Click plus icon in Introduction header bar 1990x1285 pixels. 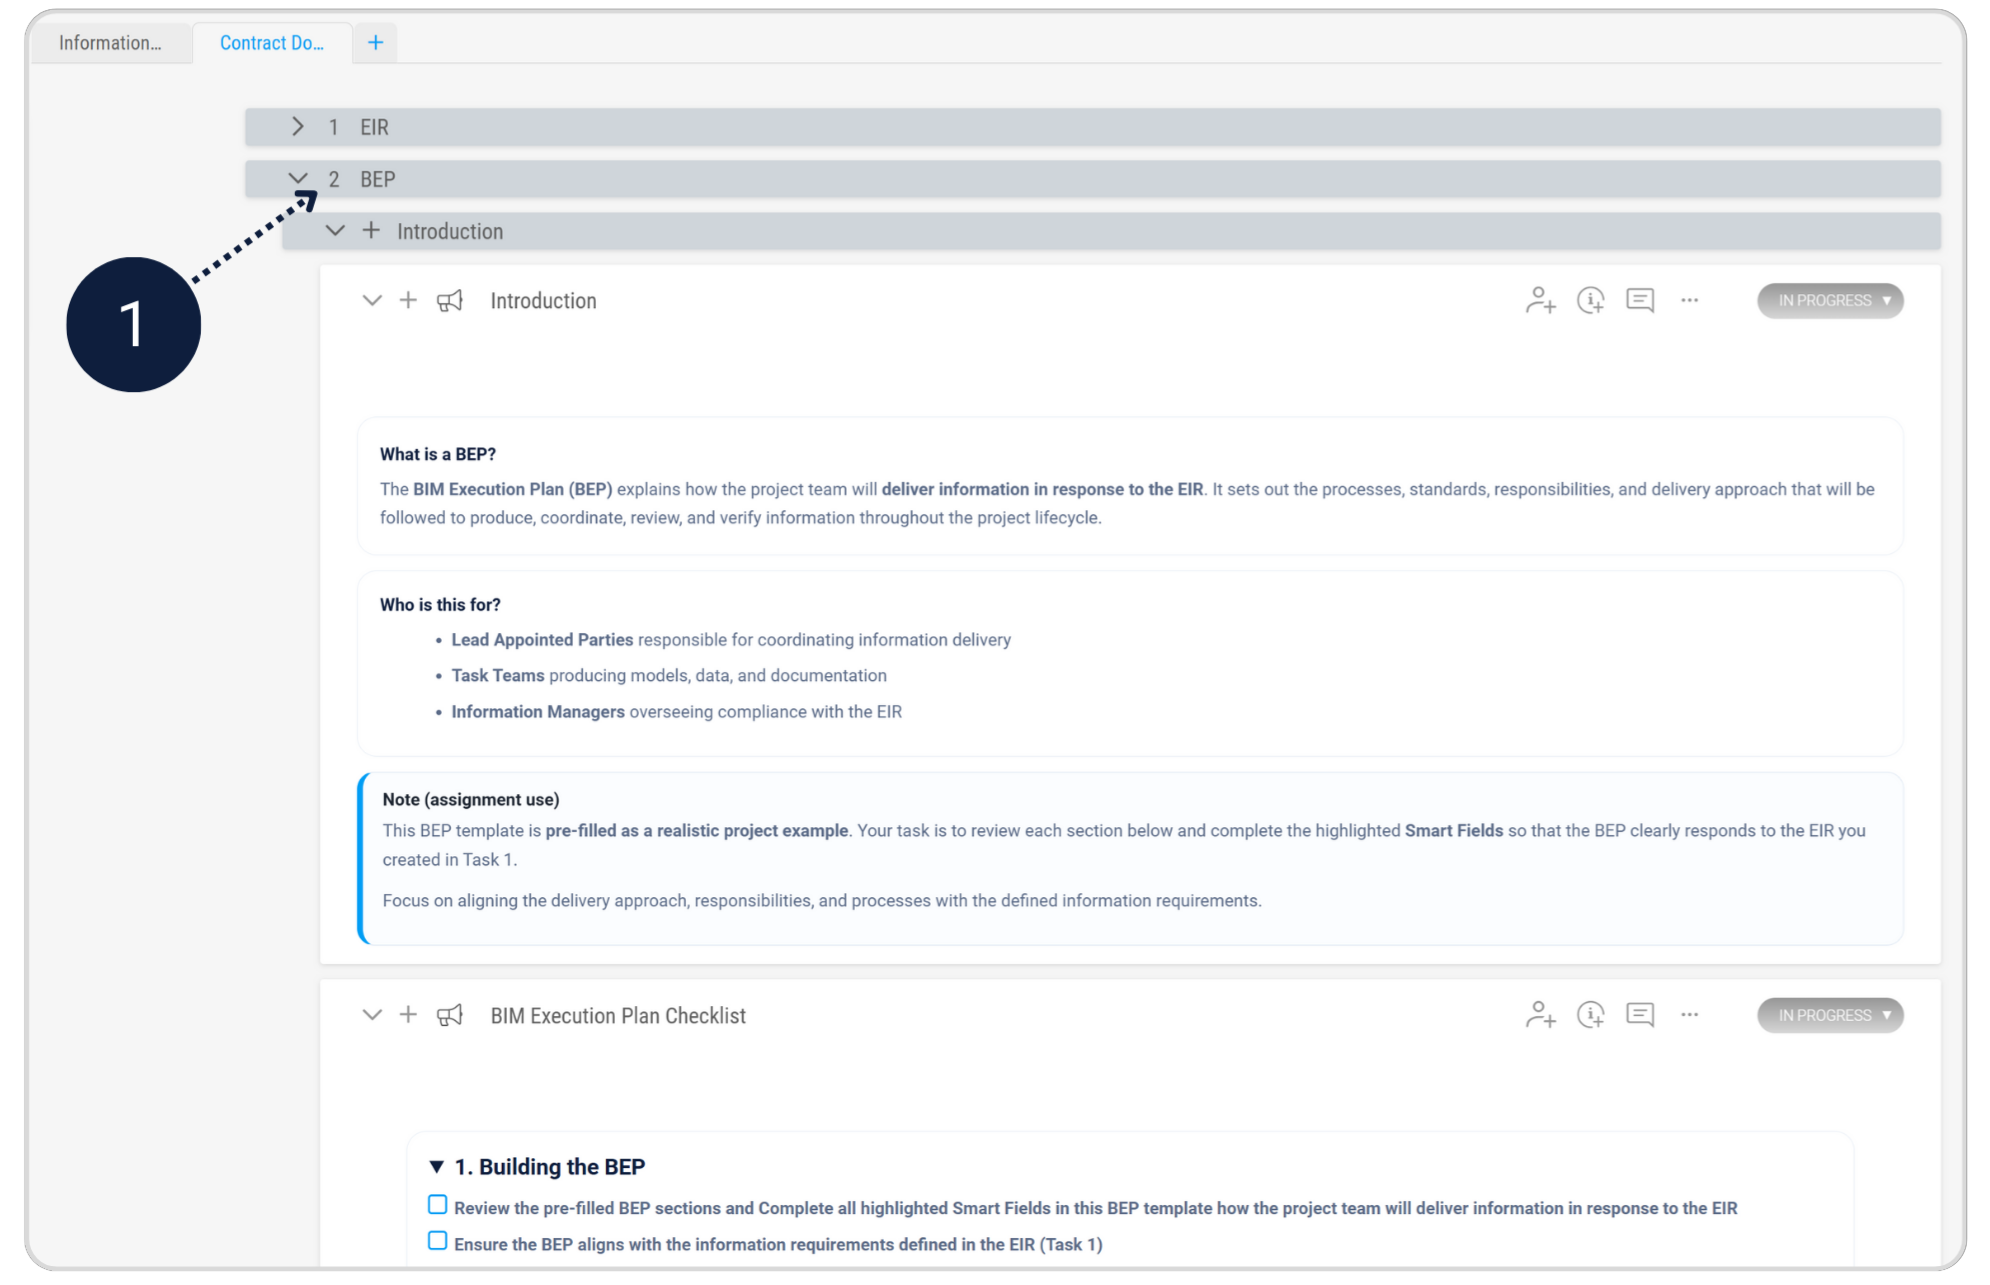coord(371,231)
